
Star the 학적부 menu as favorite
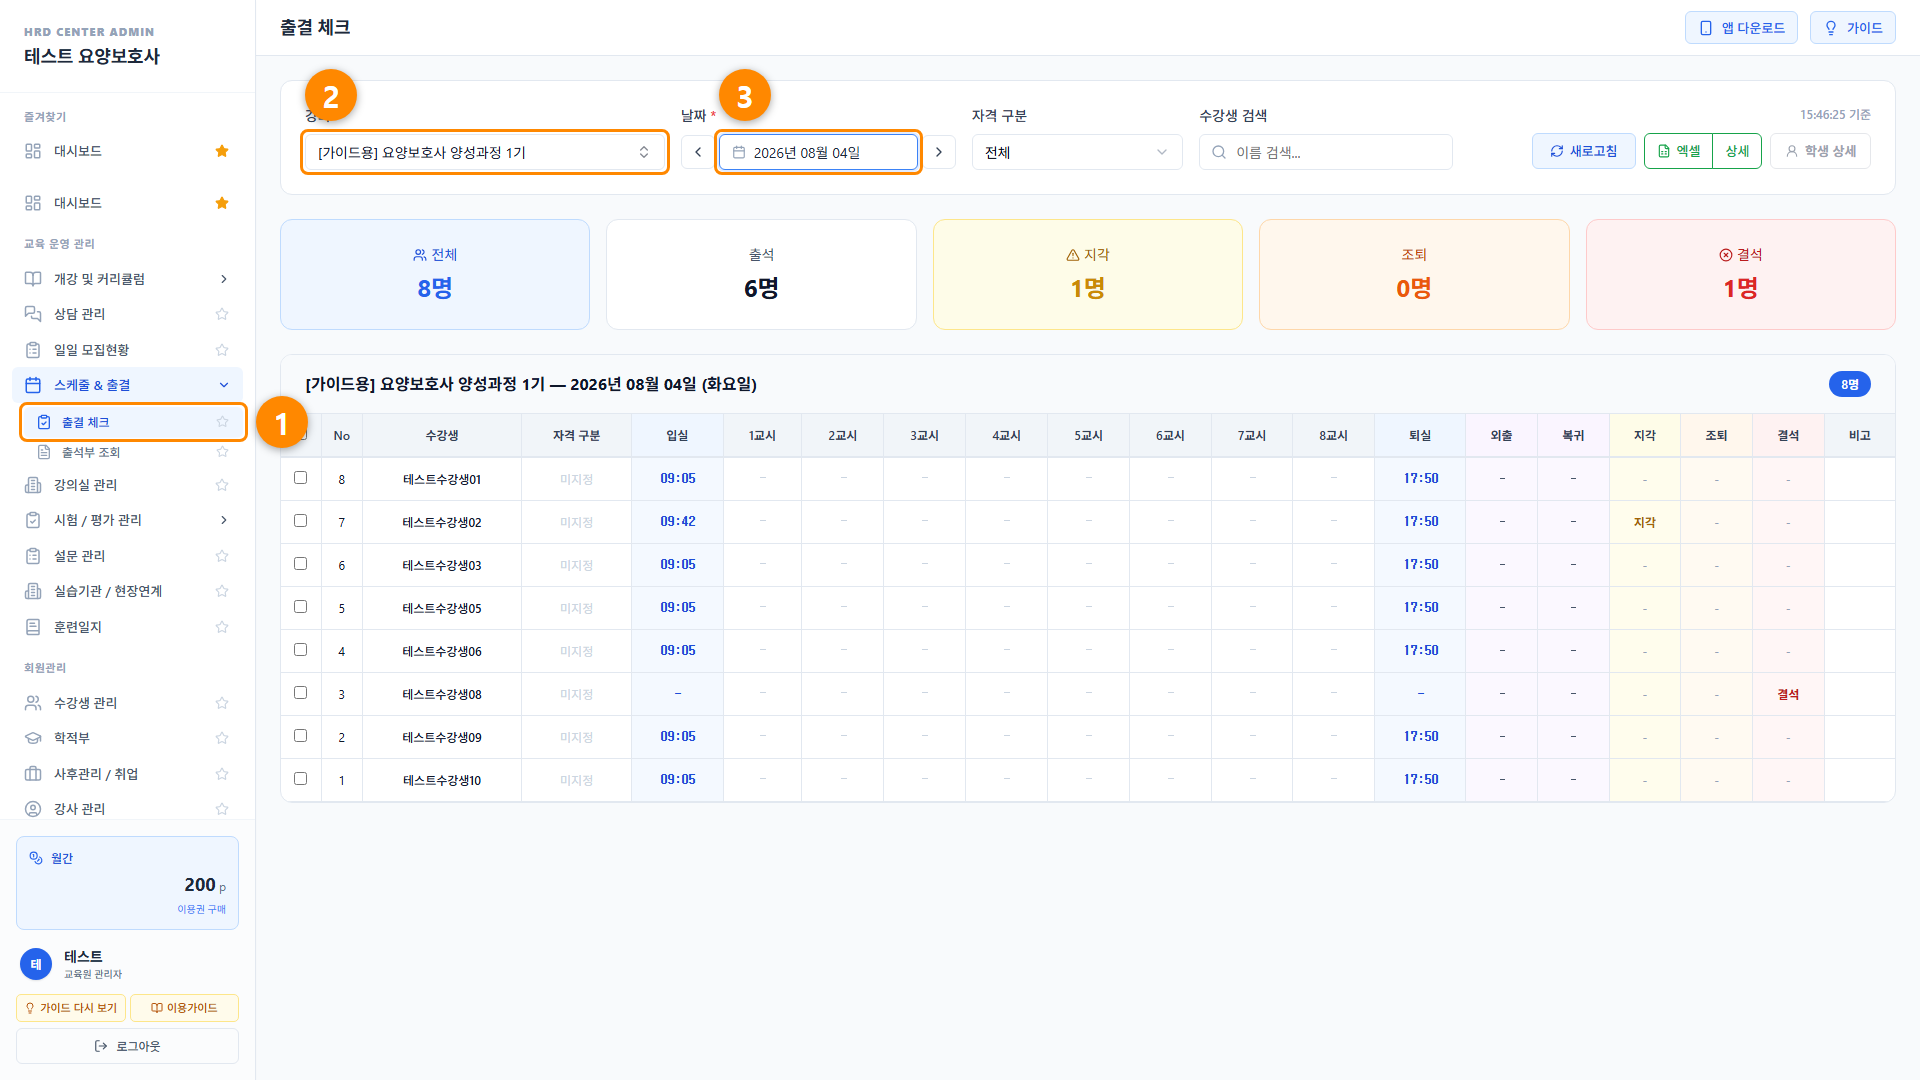pyautogui.click(x=222, y=738)
